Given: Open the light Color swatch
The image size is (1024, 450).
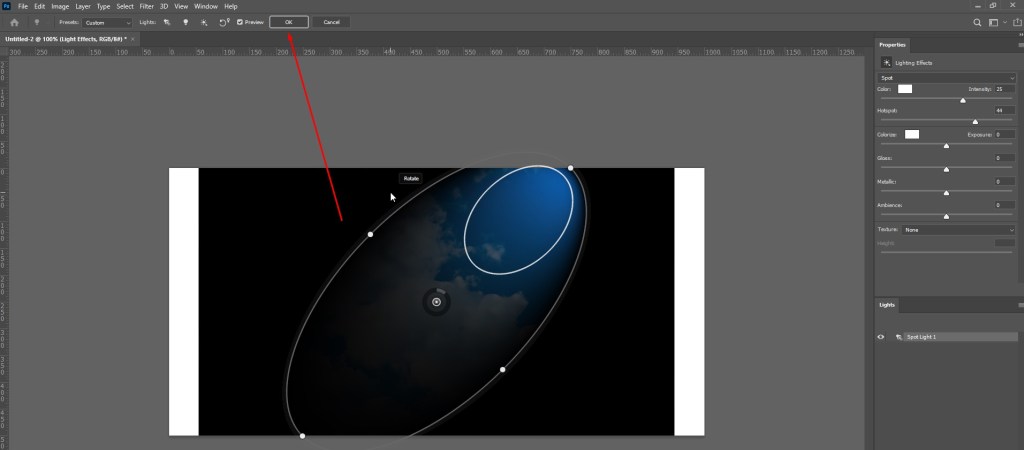Looking at the screenshot, I should [904, 89].
